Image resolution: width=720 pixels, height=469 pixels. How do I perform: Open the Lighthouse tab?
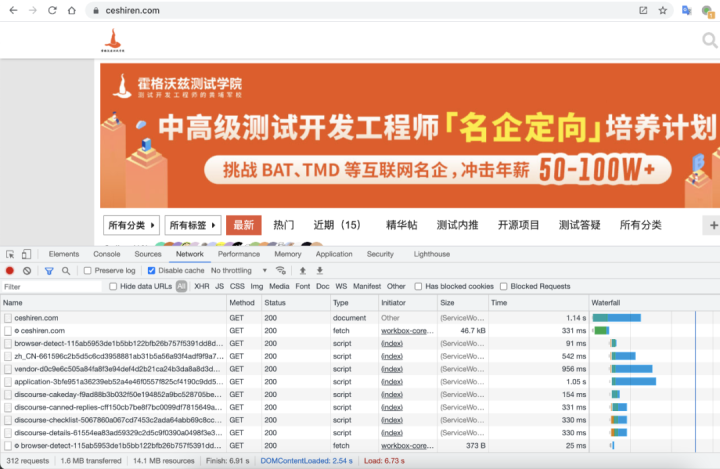tap(432, 254)
